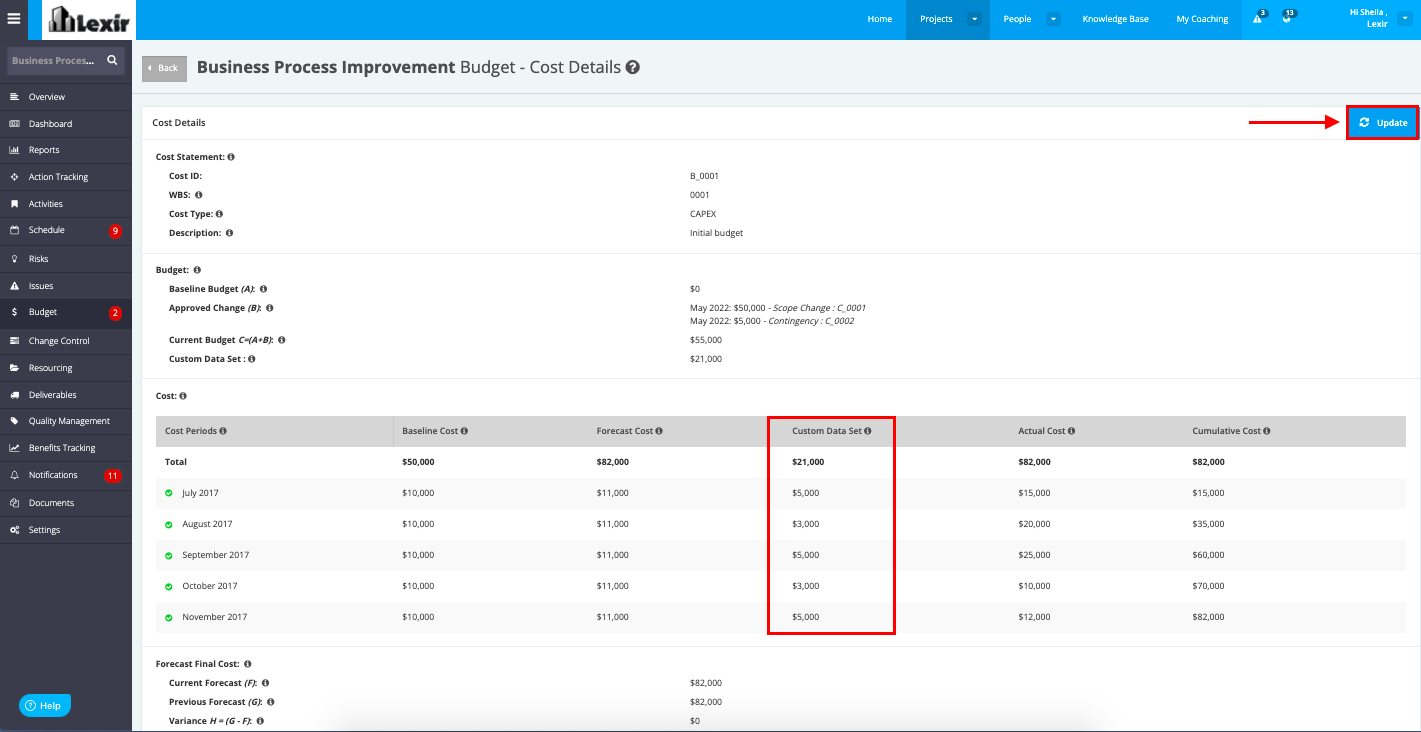Click info icon beside Custom Data Set budget label
This screenshot has width=1421, height=732.
251,359
